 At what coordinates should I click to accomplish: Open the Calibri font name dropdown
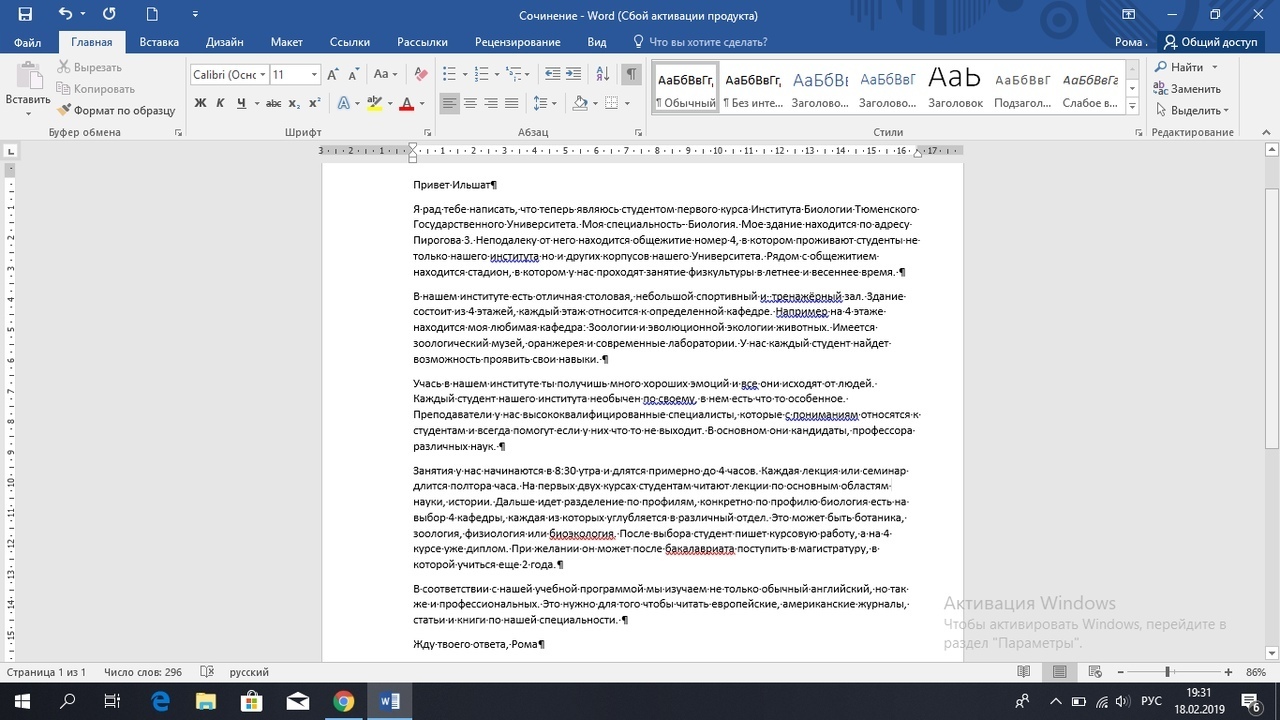point(263,75)
